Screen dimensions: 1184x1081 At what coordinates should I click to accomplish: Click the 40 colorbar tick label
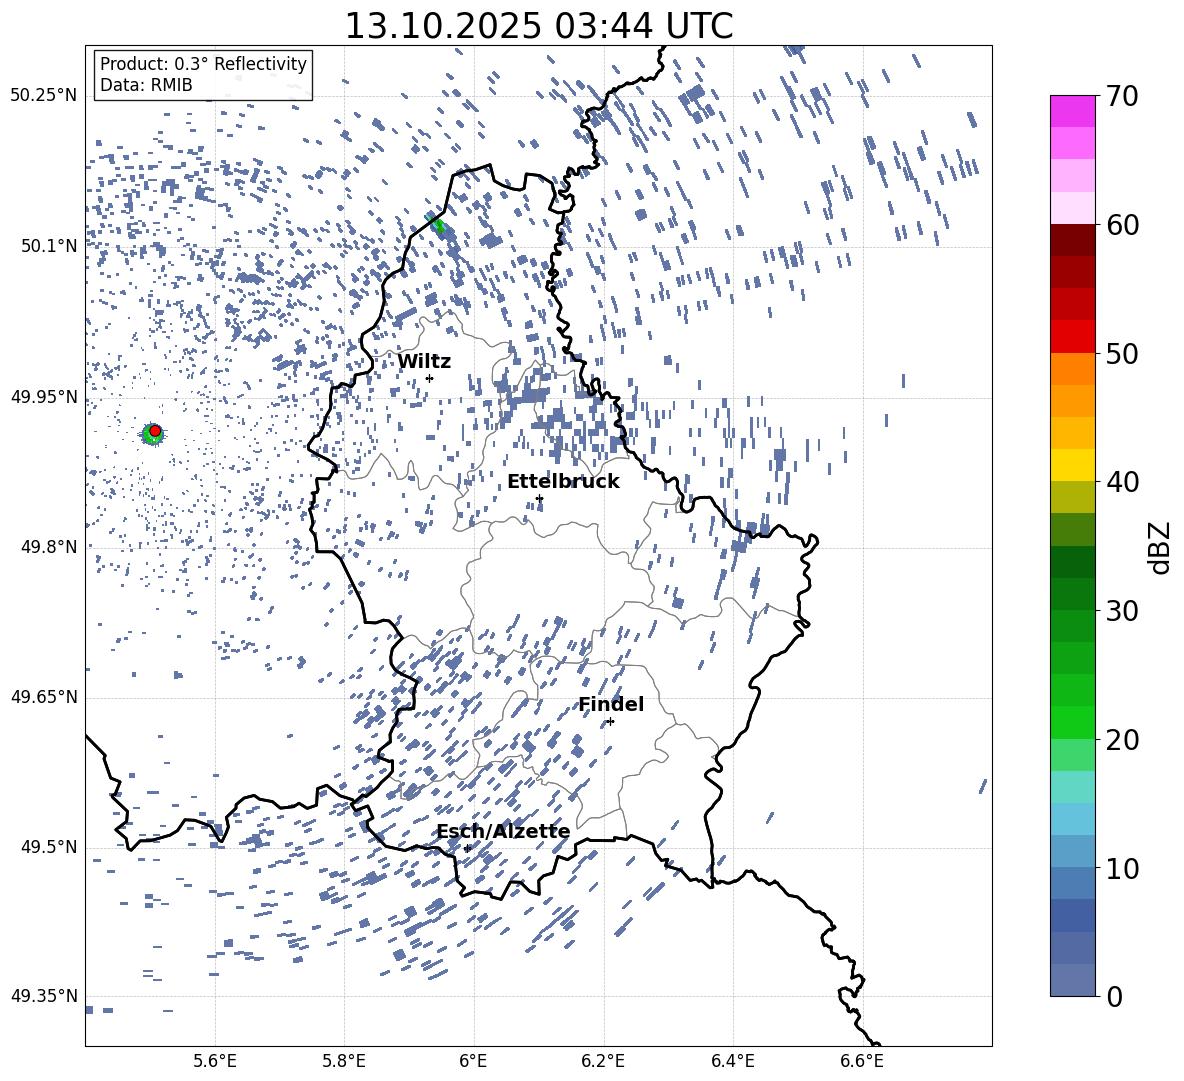(1122, 482)
